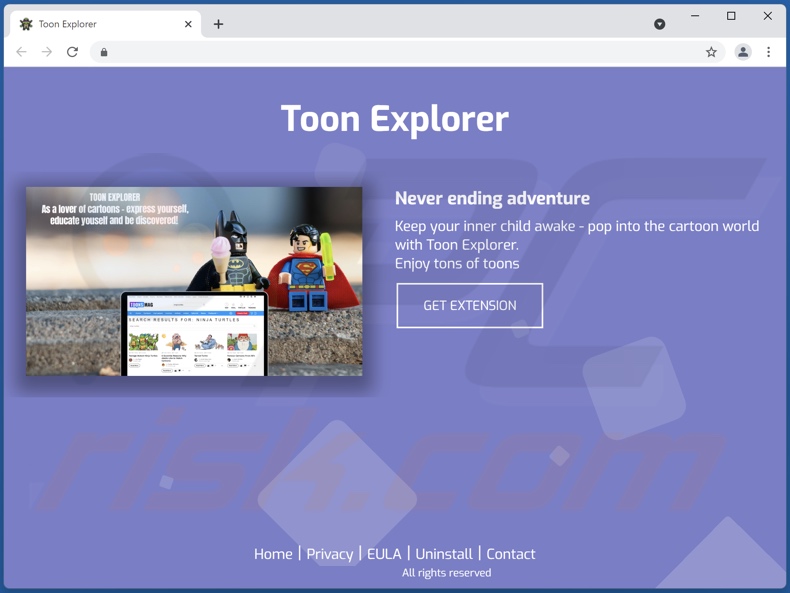Click the 'All rights reserved' text

pos(446,572)
